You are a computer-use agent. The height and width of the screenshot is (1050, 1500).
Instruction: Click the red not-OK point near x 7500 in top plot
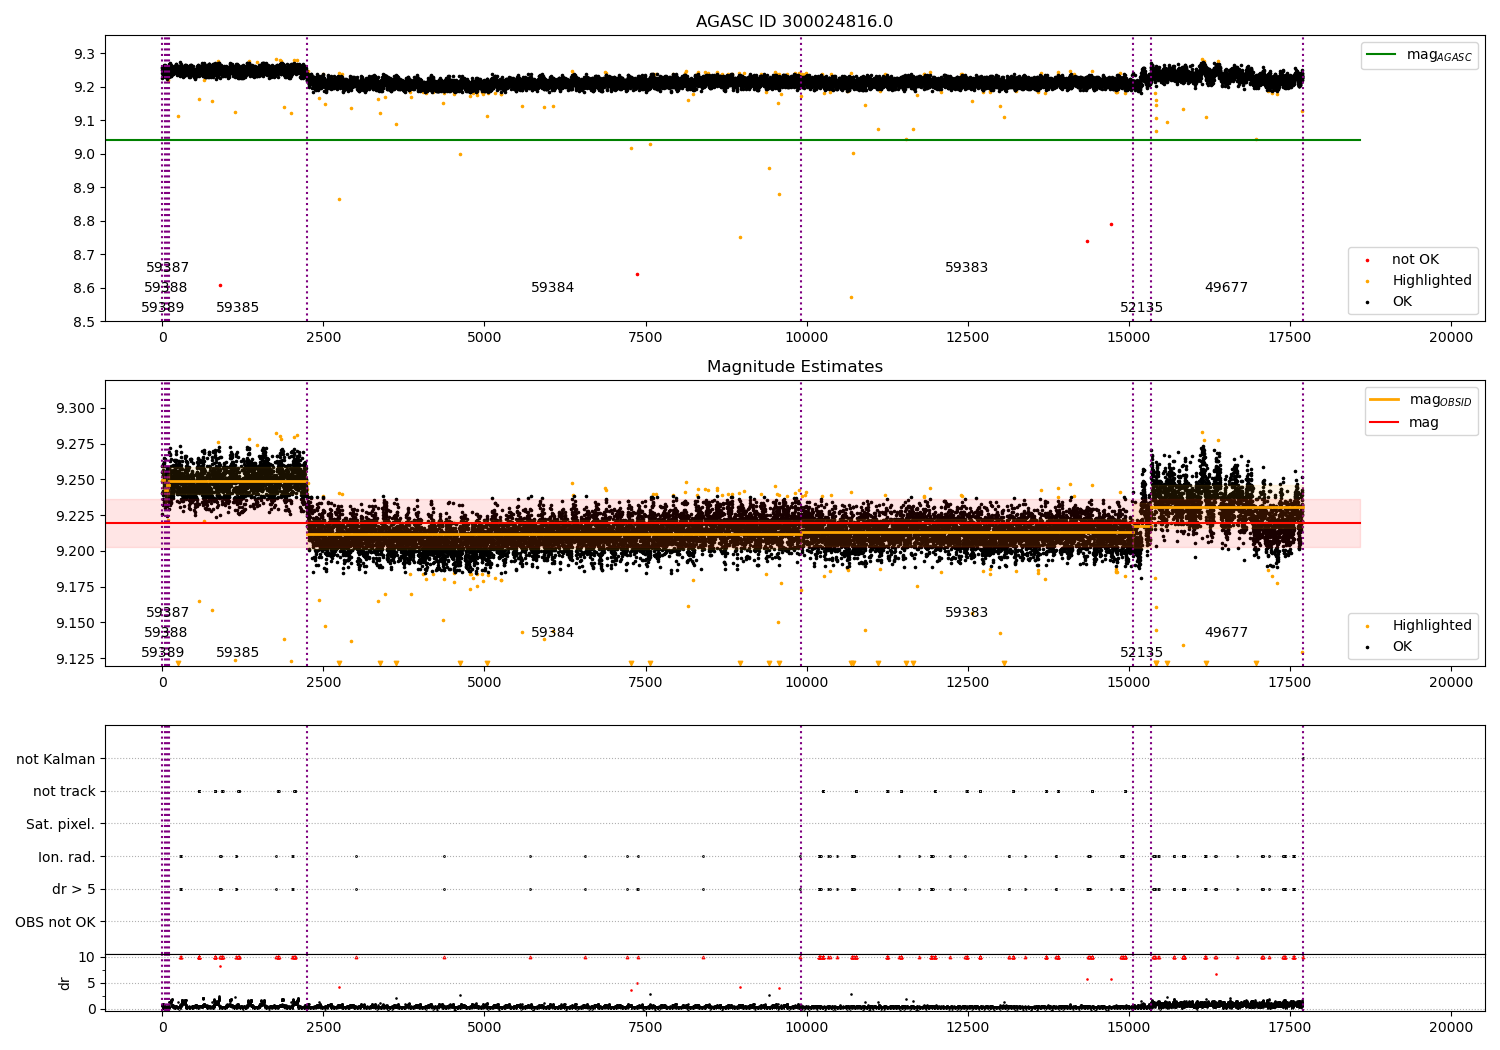point(637,274)
